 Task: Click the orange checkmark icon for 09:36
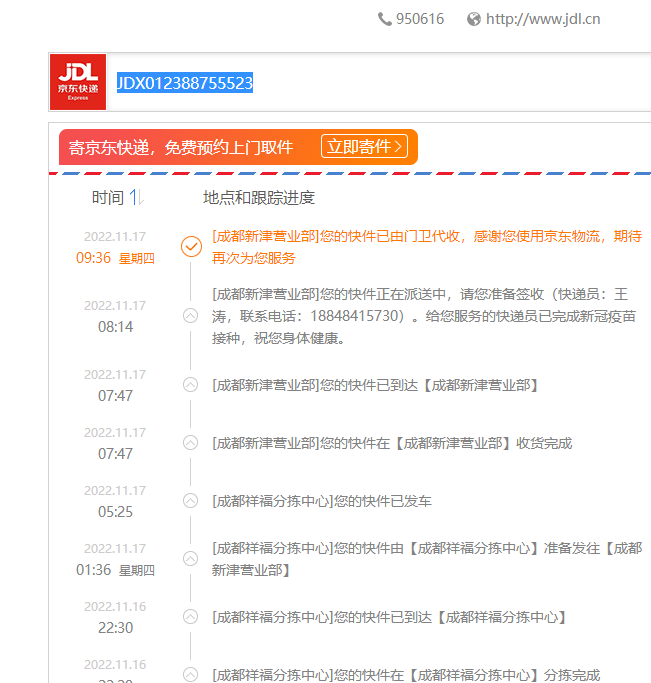click(191, 247)
